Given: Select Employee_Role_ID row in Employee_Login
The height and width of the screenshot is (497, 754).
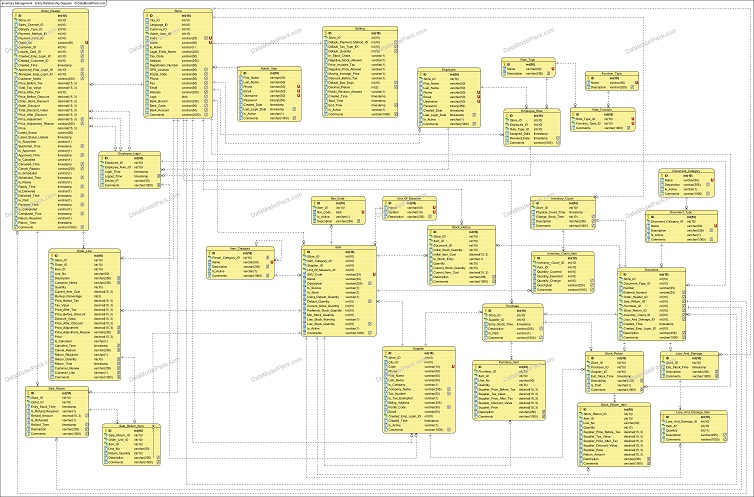Looking at the screenshot, I should (130, 167).
